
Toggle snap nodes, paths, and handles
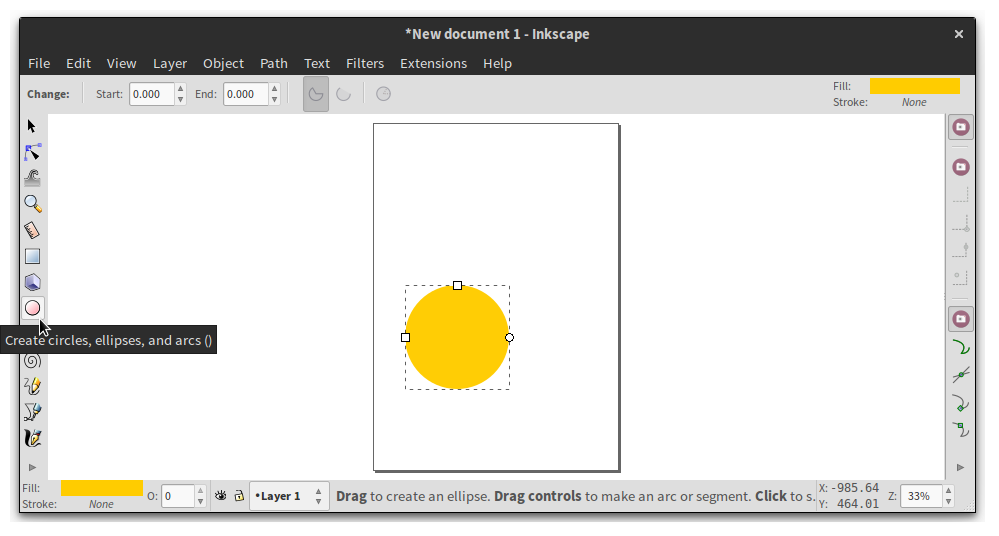pos(961,319)
